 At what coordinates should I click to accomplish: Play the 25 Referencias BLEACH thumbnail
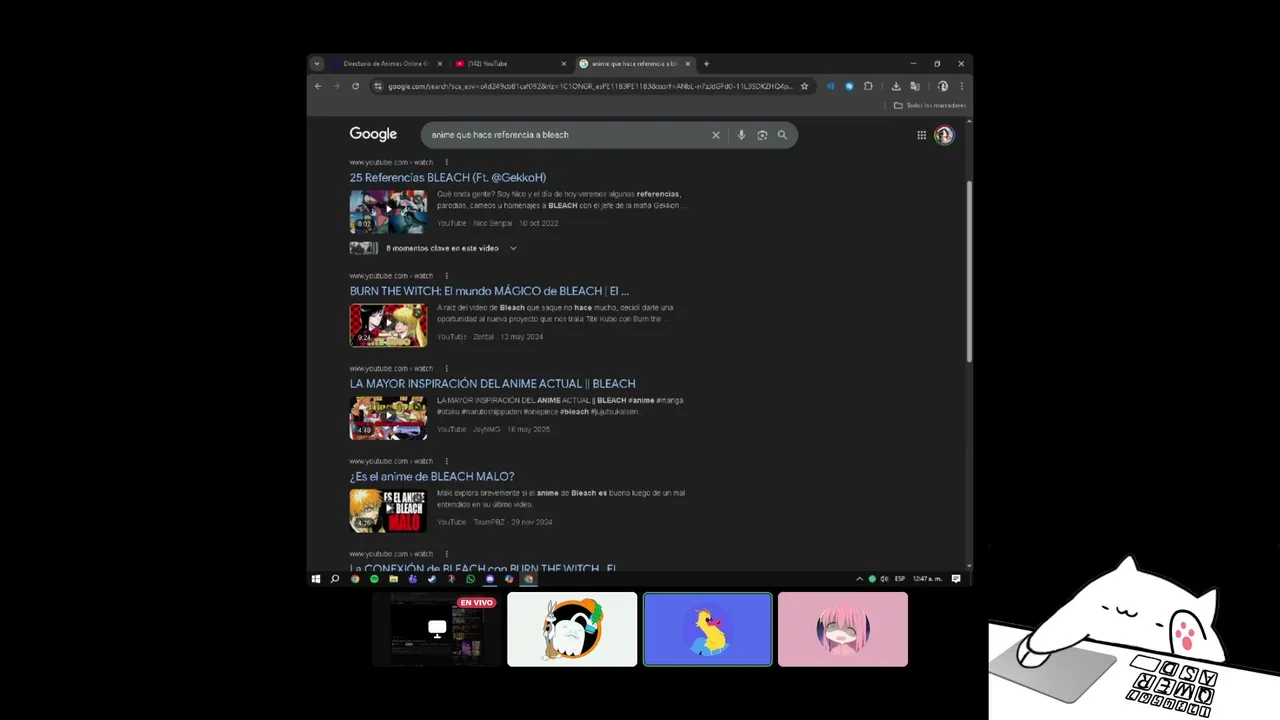pos(388,211)
